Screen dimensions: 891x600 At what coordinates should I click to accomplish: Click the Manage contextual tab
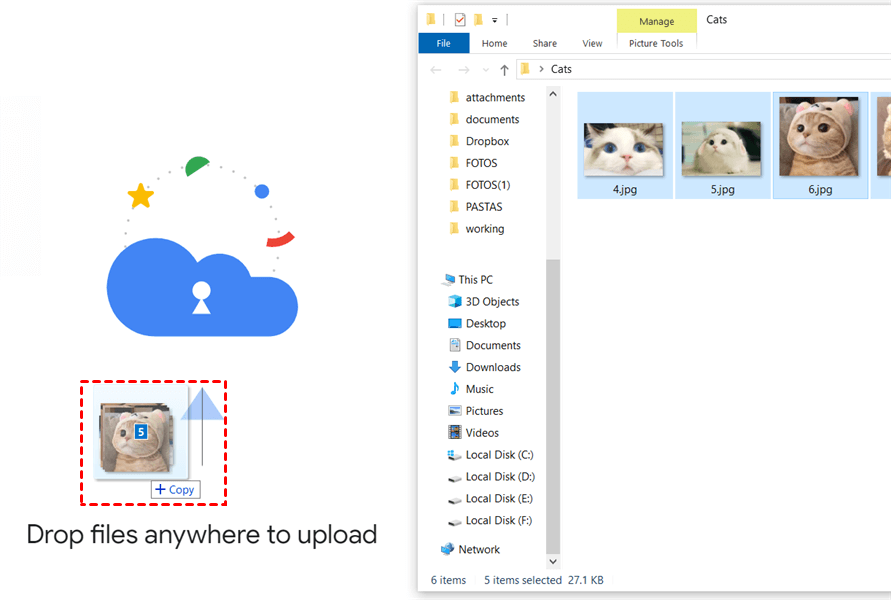(656, 21)
